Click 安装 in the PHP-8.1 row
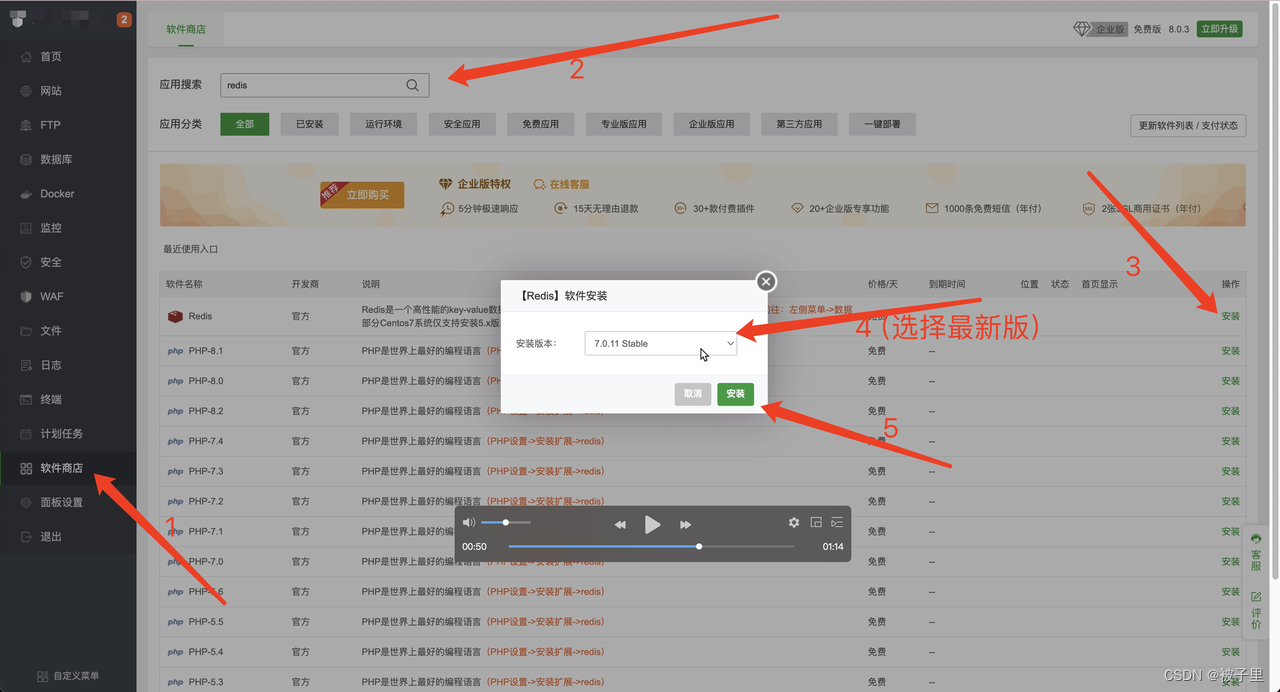Viewport: 1280px width, 692px height. (1230, 351)
